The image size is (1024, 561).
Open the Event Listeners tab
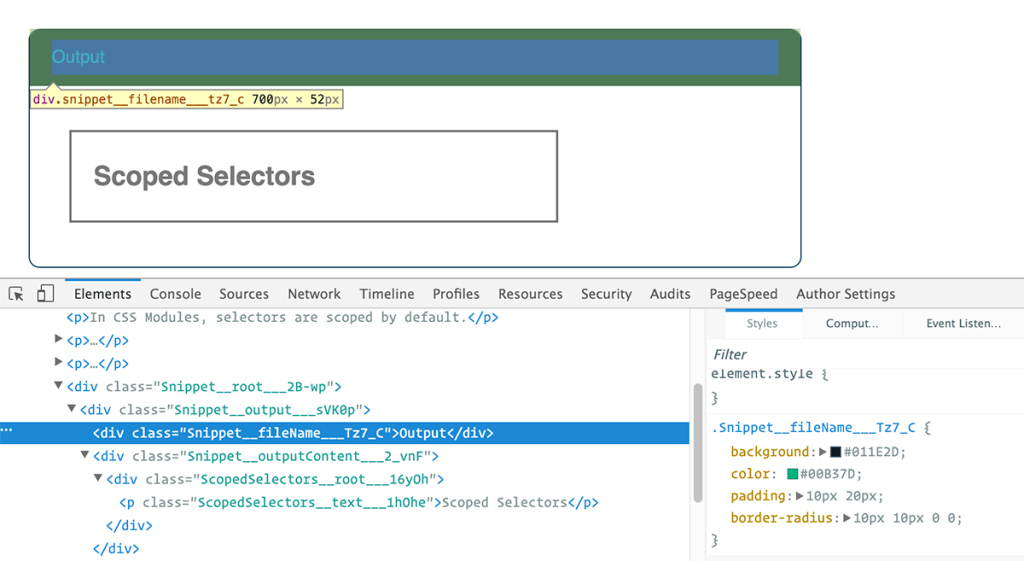coord(963,323)
